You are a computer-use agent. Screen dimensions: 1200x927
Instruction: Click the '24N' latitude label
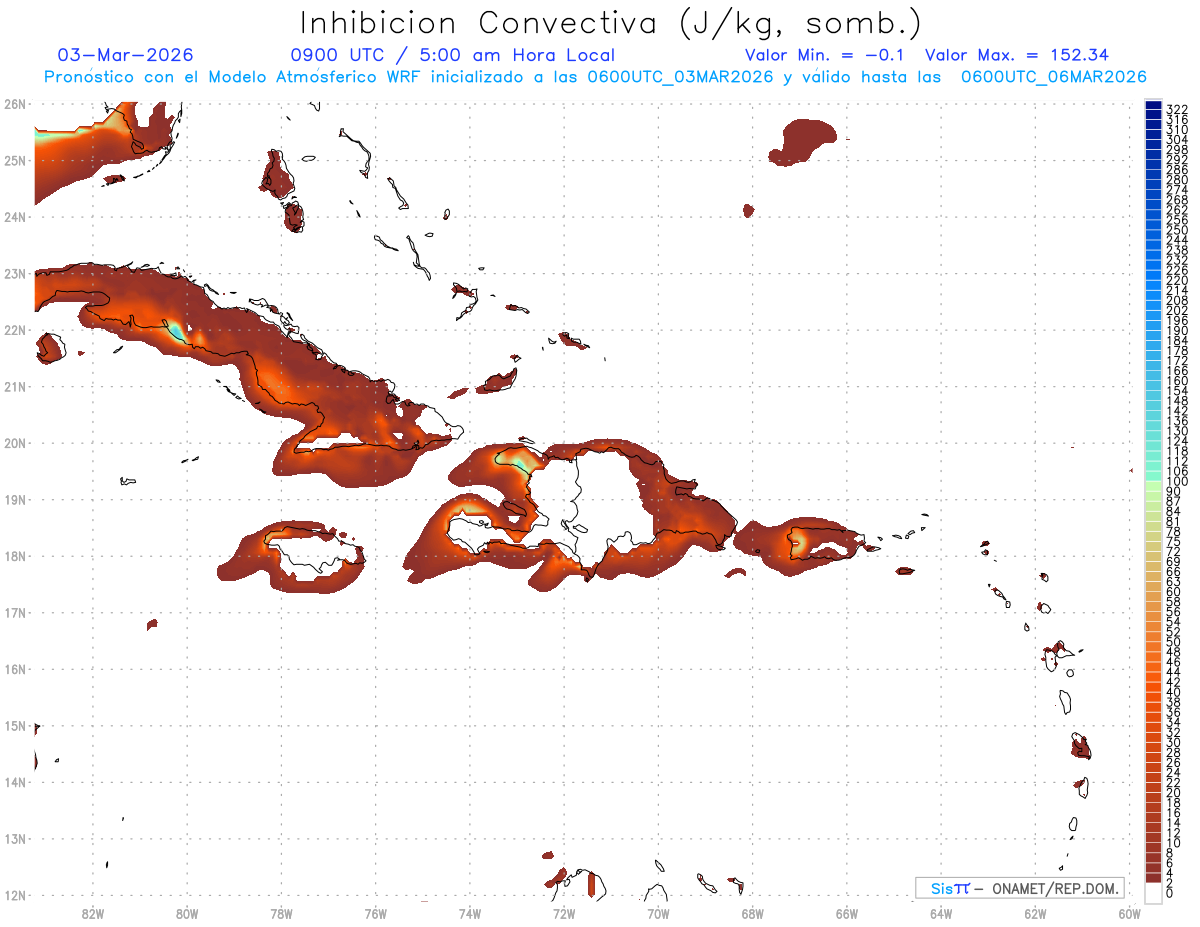(15, 217)
